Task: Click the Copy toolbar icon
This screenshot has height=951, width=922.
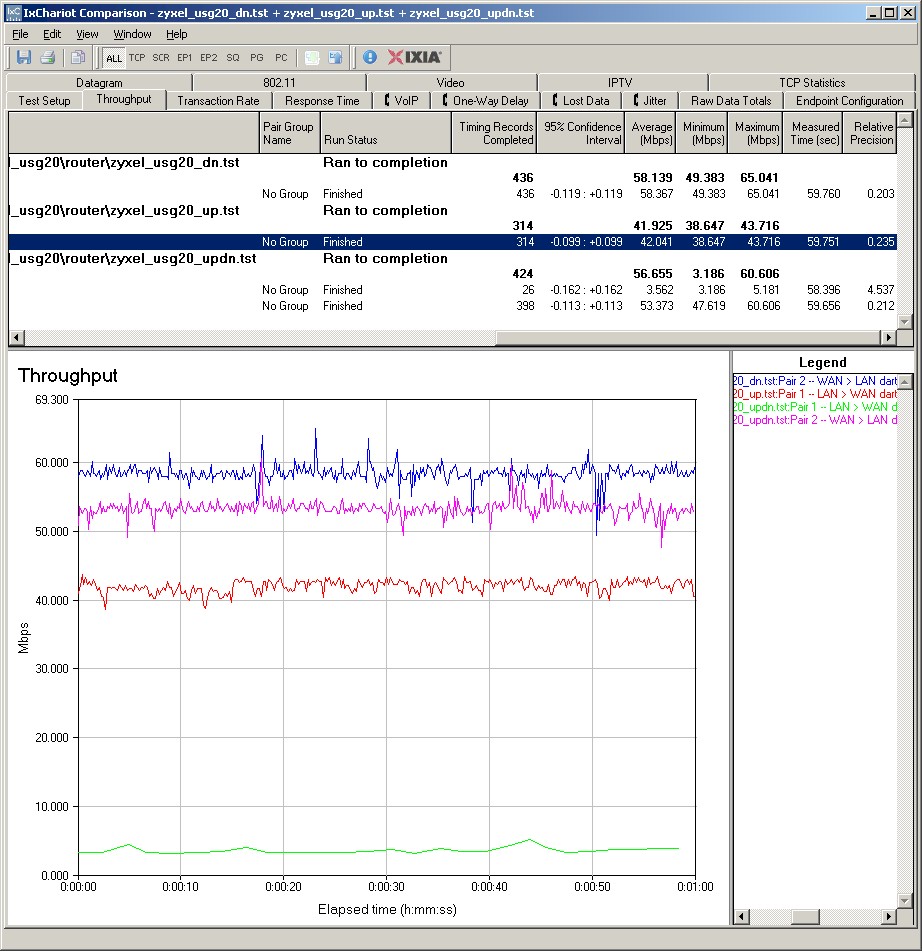Action: tap(78, 58)
